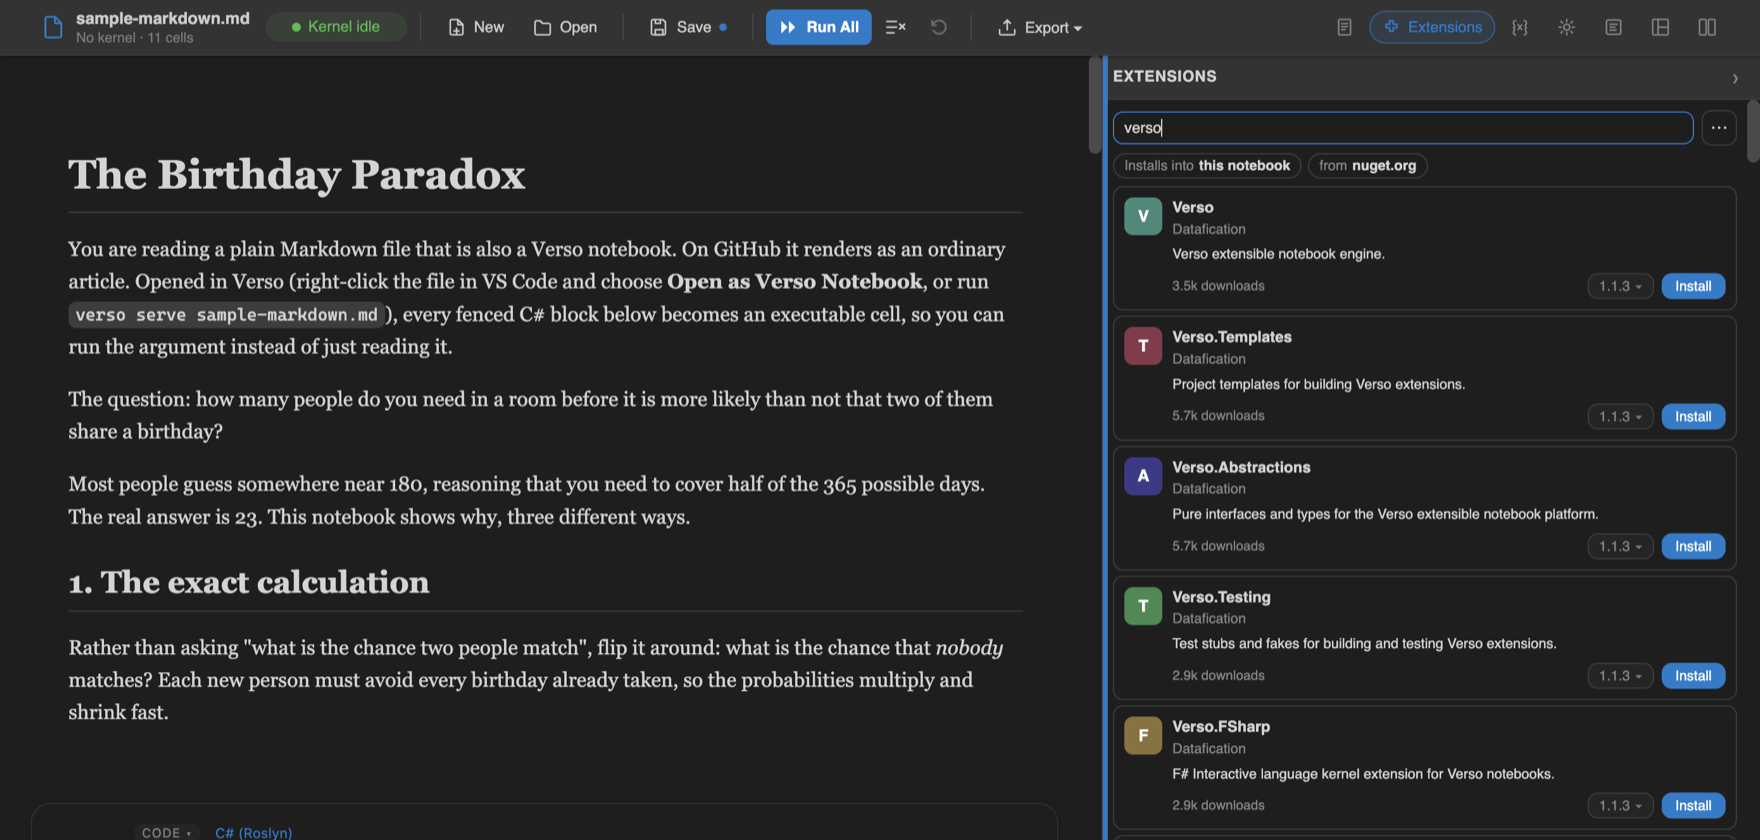1760x840 pixels.
Task: Open the variables {x} panel
Action: 1519,27
